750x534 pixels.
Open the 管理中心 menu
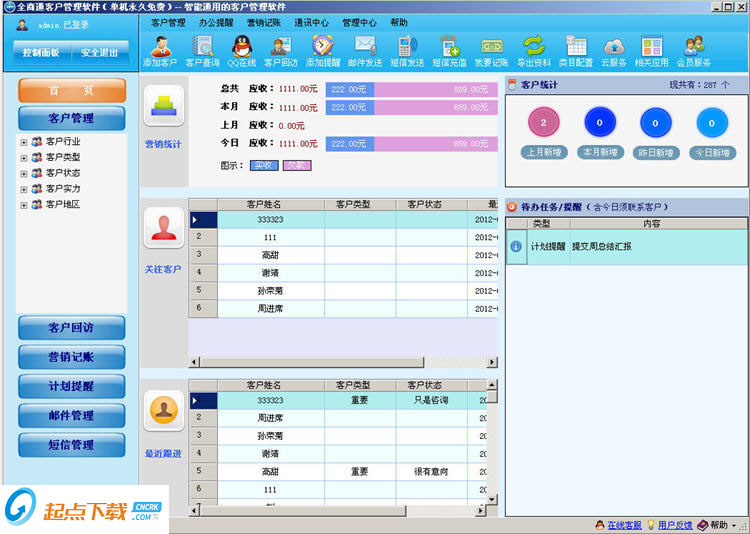tap(359, 22)
